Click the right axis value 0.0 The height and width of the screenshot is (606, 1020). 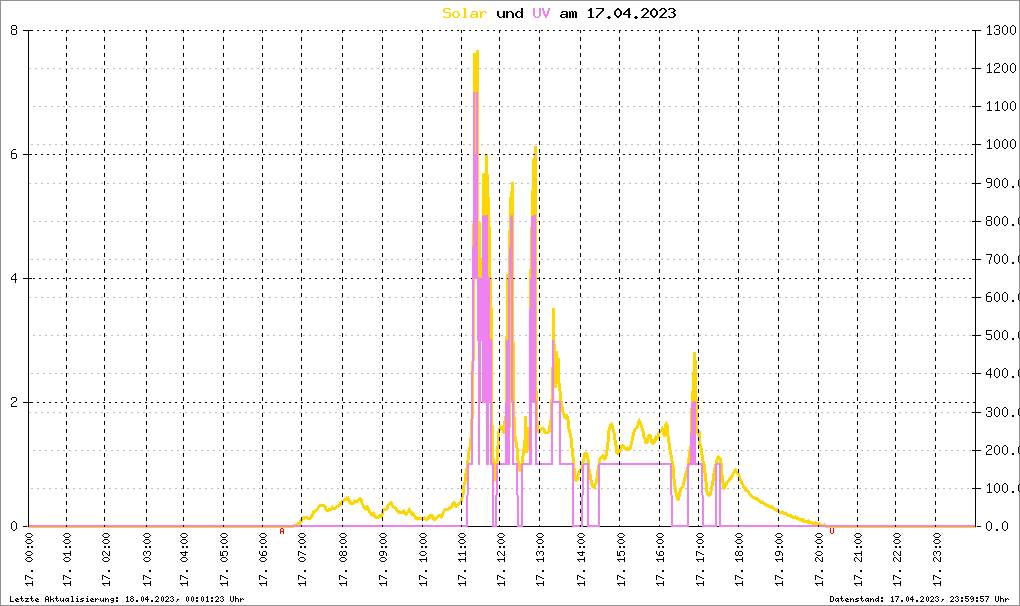[997, 526]
